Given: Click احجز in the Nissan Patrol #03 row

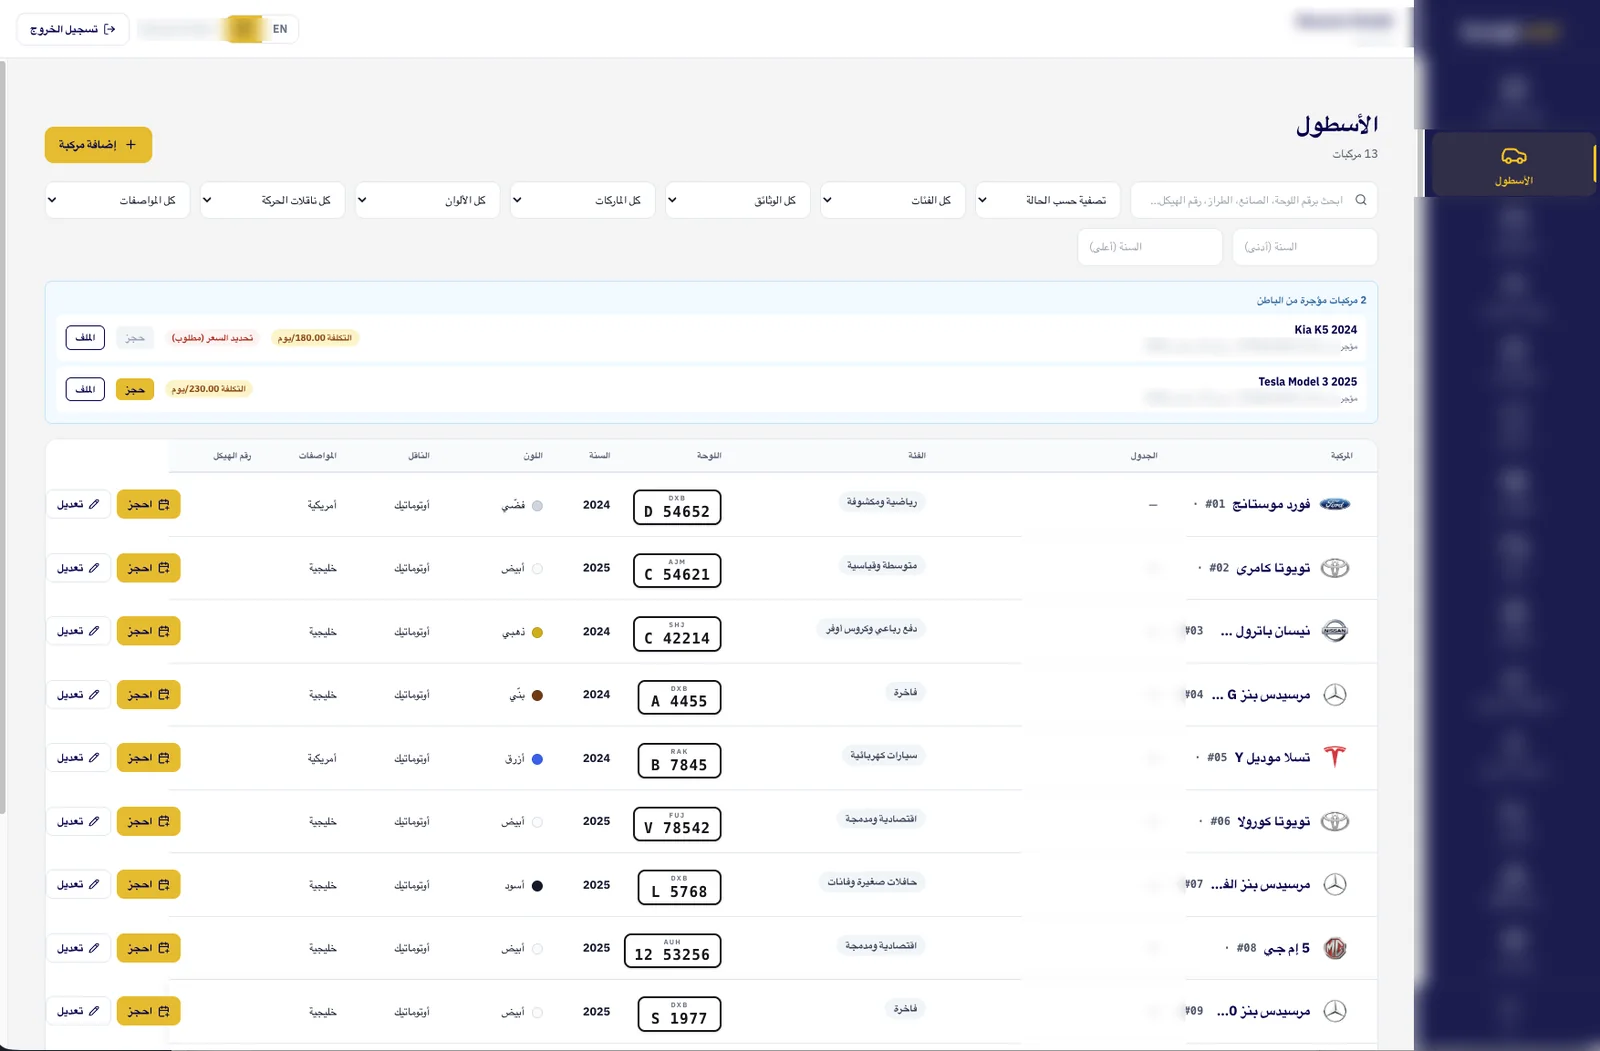Looking at the screenshot, I should pos(148,631).
